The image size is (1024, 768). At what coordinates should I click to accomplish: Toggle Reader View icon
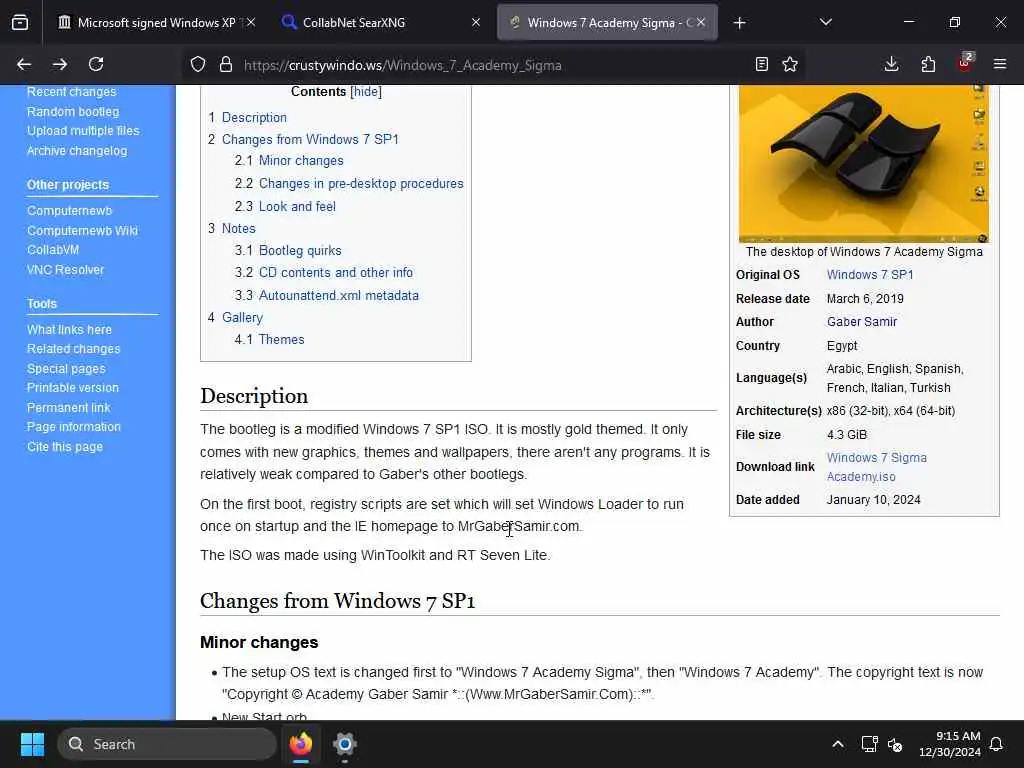pos(761,65)
